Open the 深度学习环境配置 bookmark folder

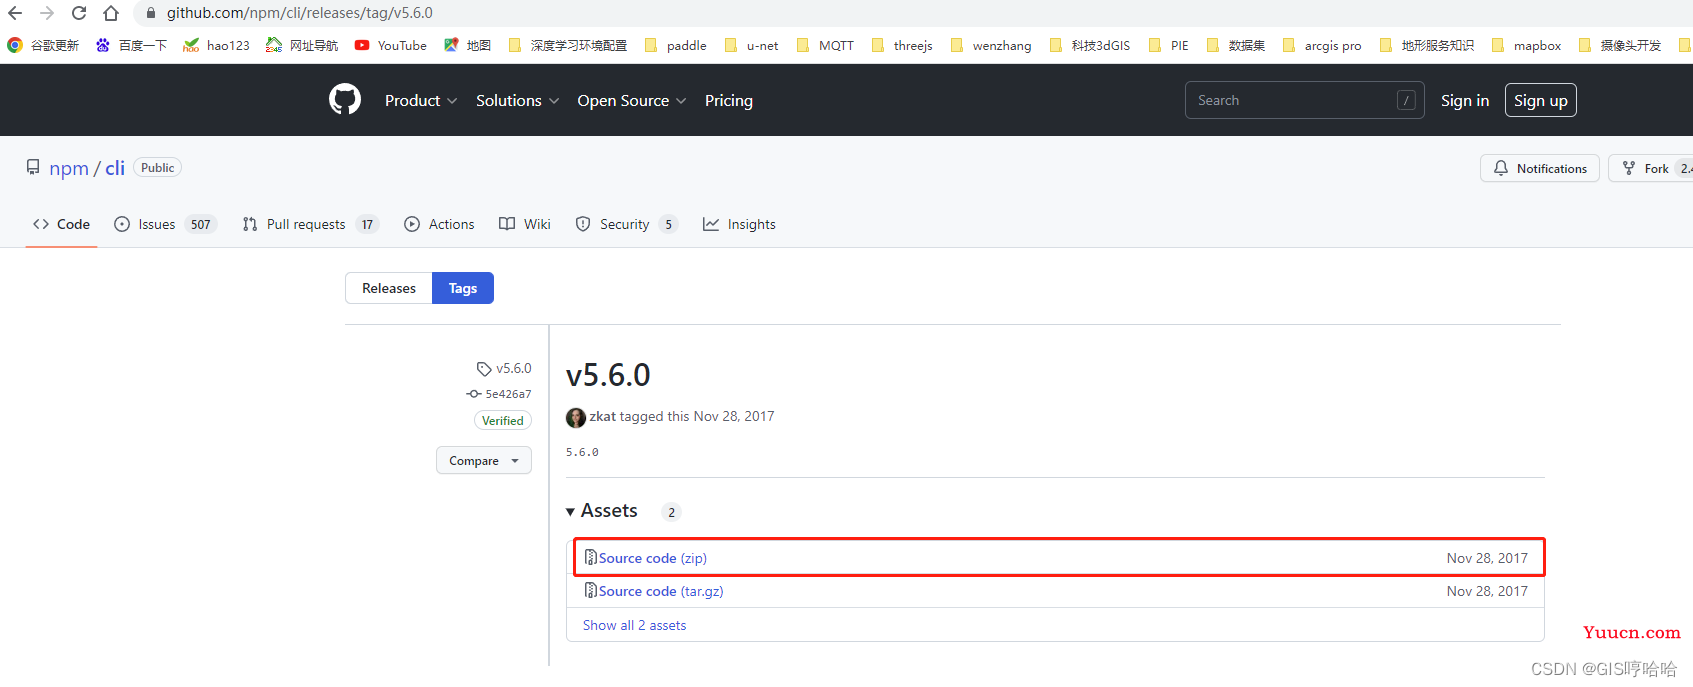(x=568, y=45)
